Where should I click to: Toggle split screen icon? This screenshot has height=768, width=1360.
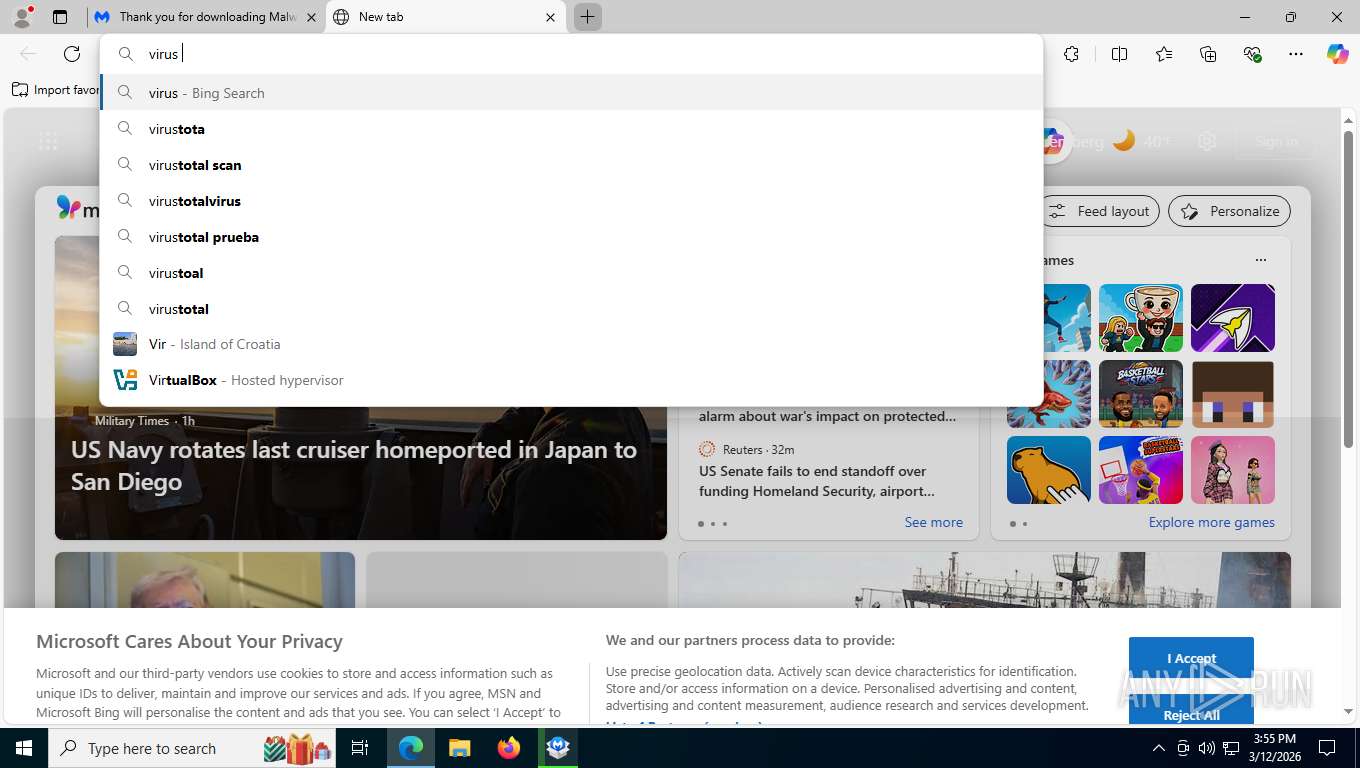[1119, 54]
